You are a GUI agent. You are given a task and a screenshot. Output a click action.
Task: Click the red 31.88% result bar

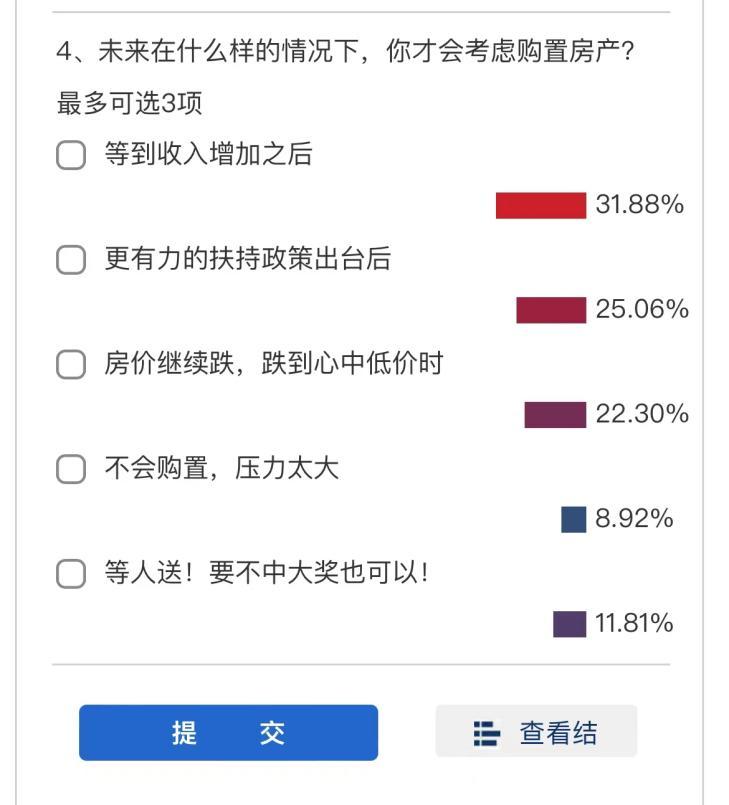click(541, 205)
